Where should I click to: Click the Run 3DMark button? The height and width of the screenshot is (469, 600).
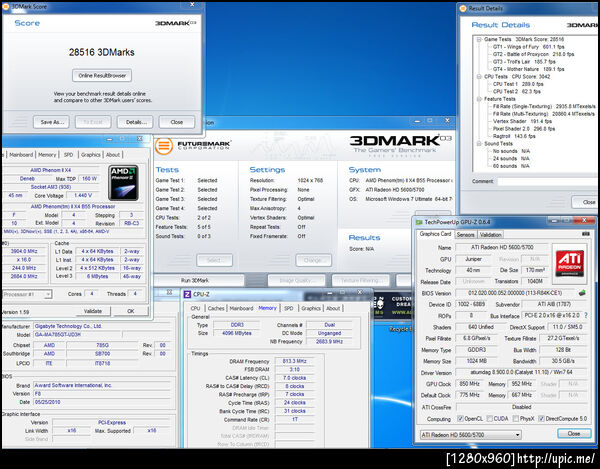point(199,280)
